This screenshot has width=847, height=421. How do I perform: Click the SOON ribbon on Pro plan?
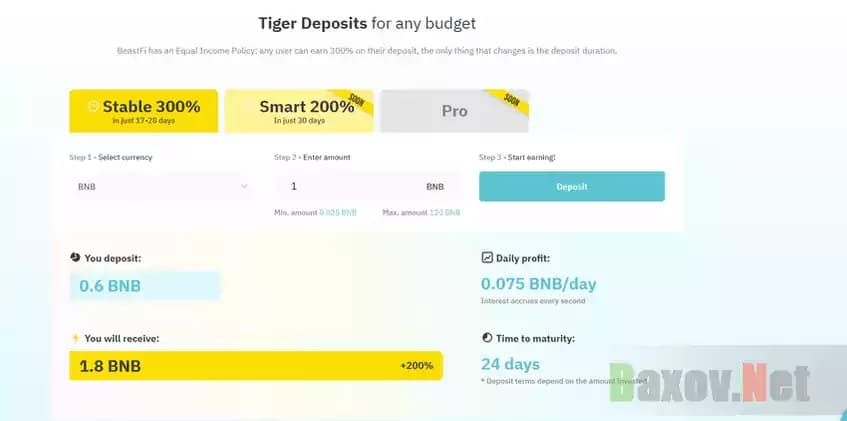coord(513,101)
